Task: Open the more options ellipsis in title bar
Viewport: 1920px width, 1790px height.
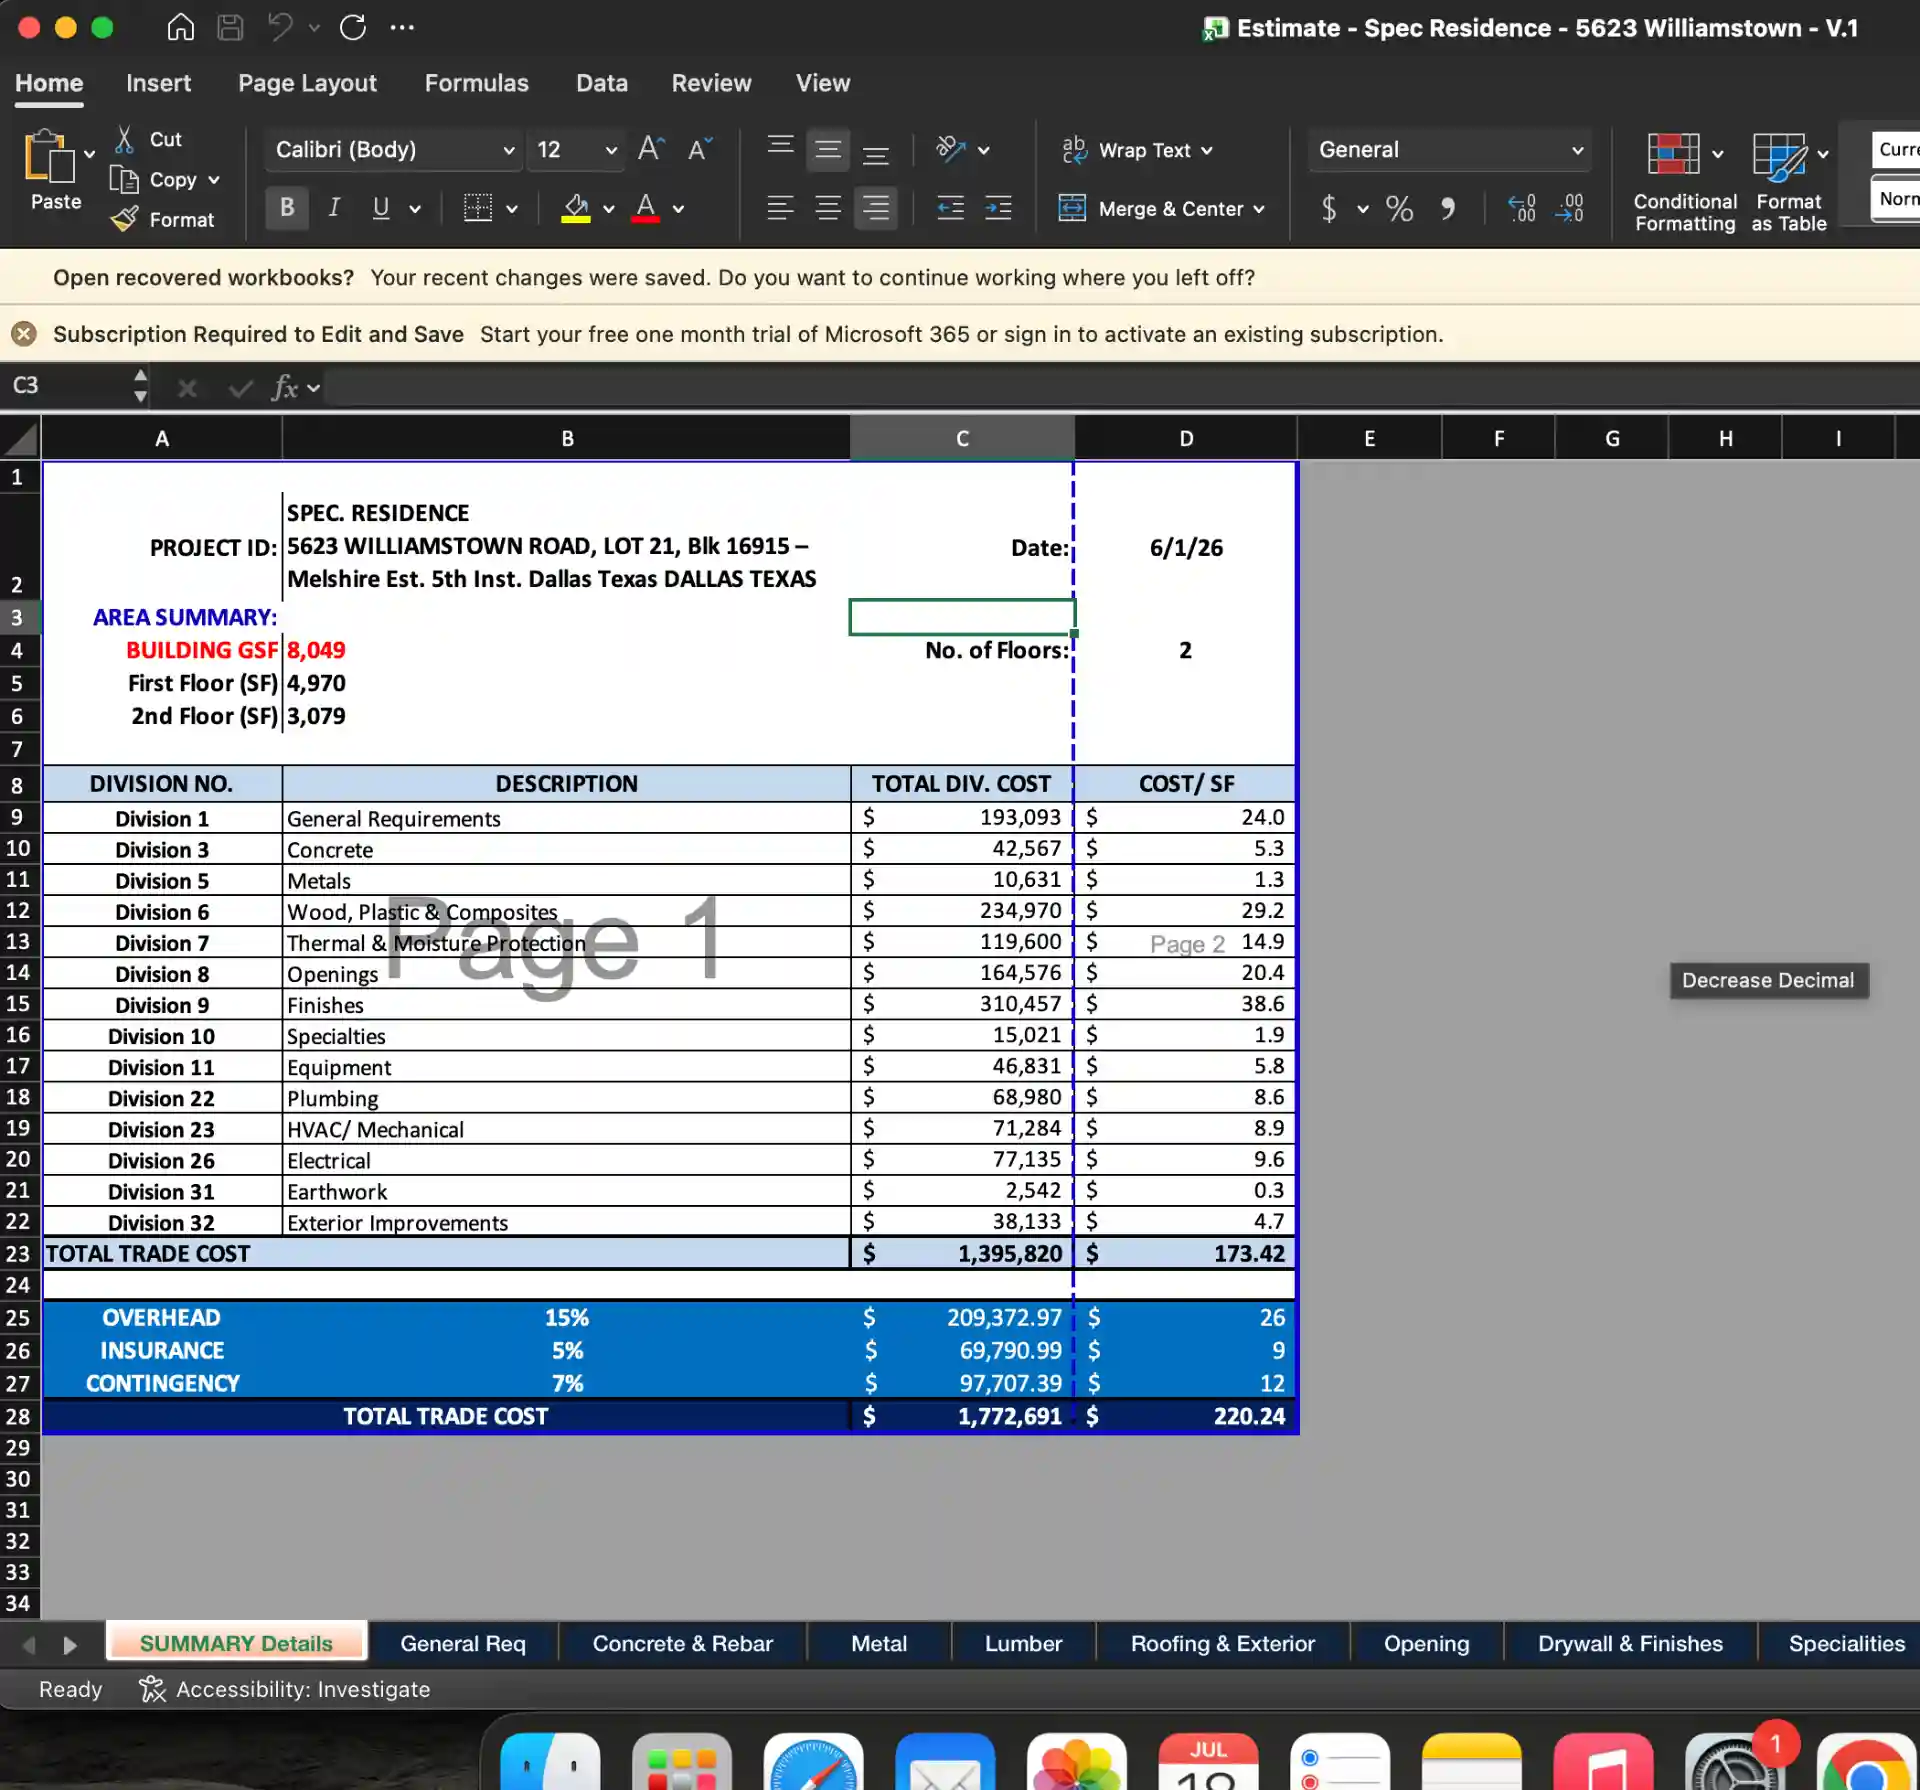Action: click(x=402, y=27)
